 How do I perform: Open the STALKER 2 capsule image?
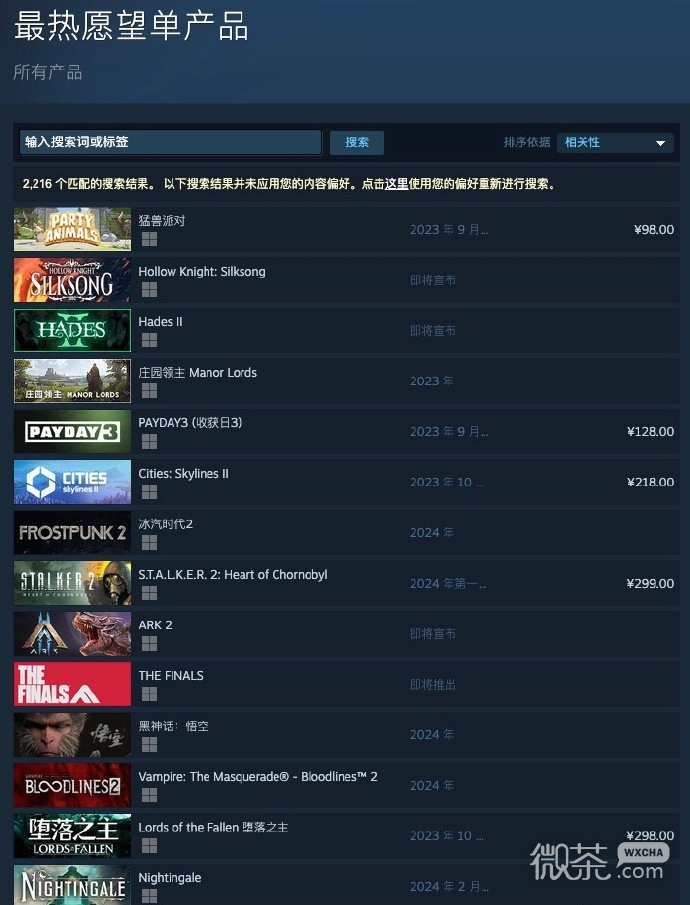(x=72, y=583)
